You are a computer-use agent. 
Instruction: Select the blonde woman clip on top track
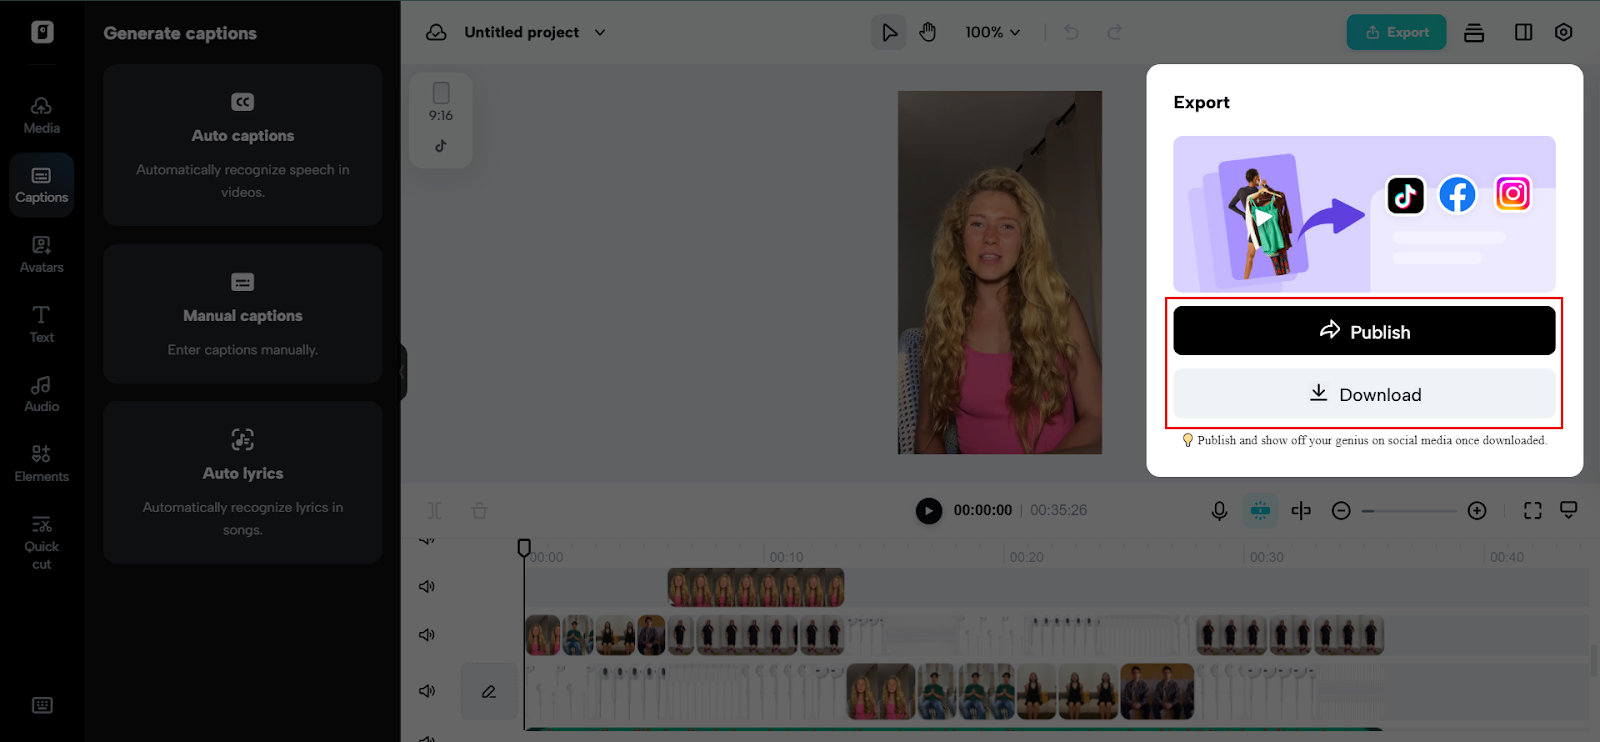click(756, 588)
